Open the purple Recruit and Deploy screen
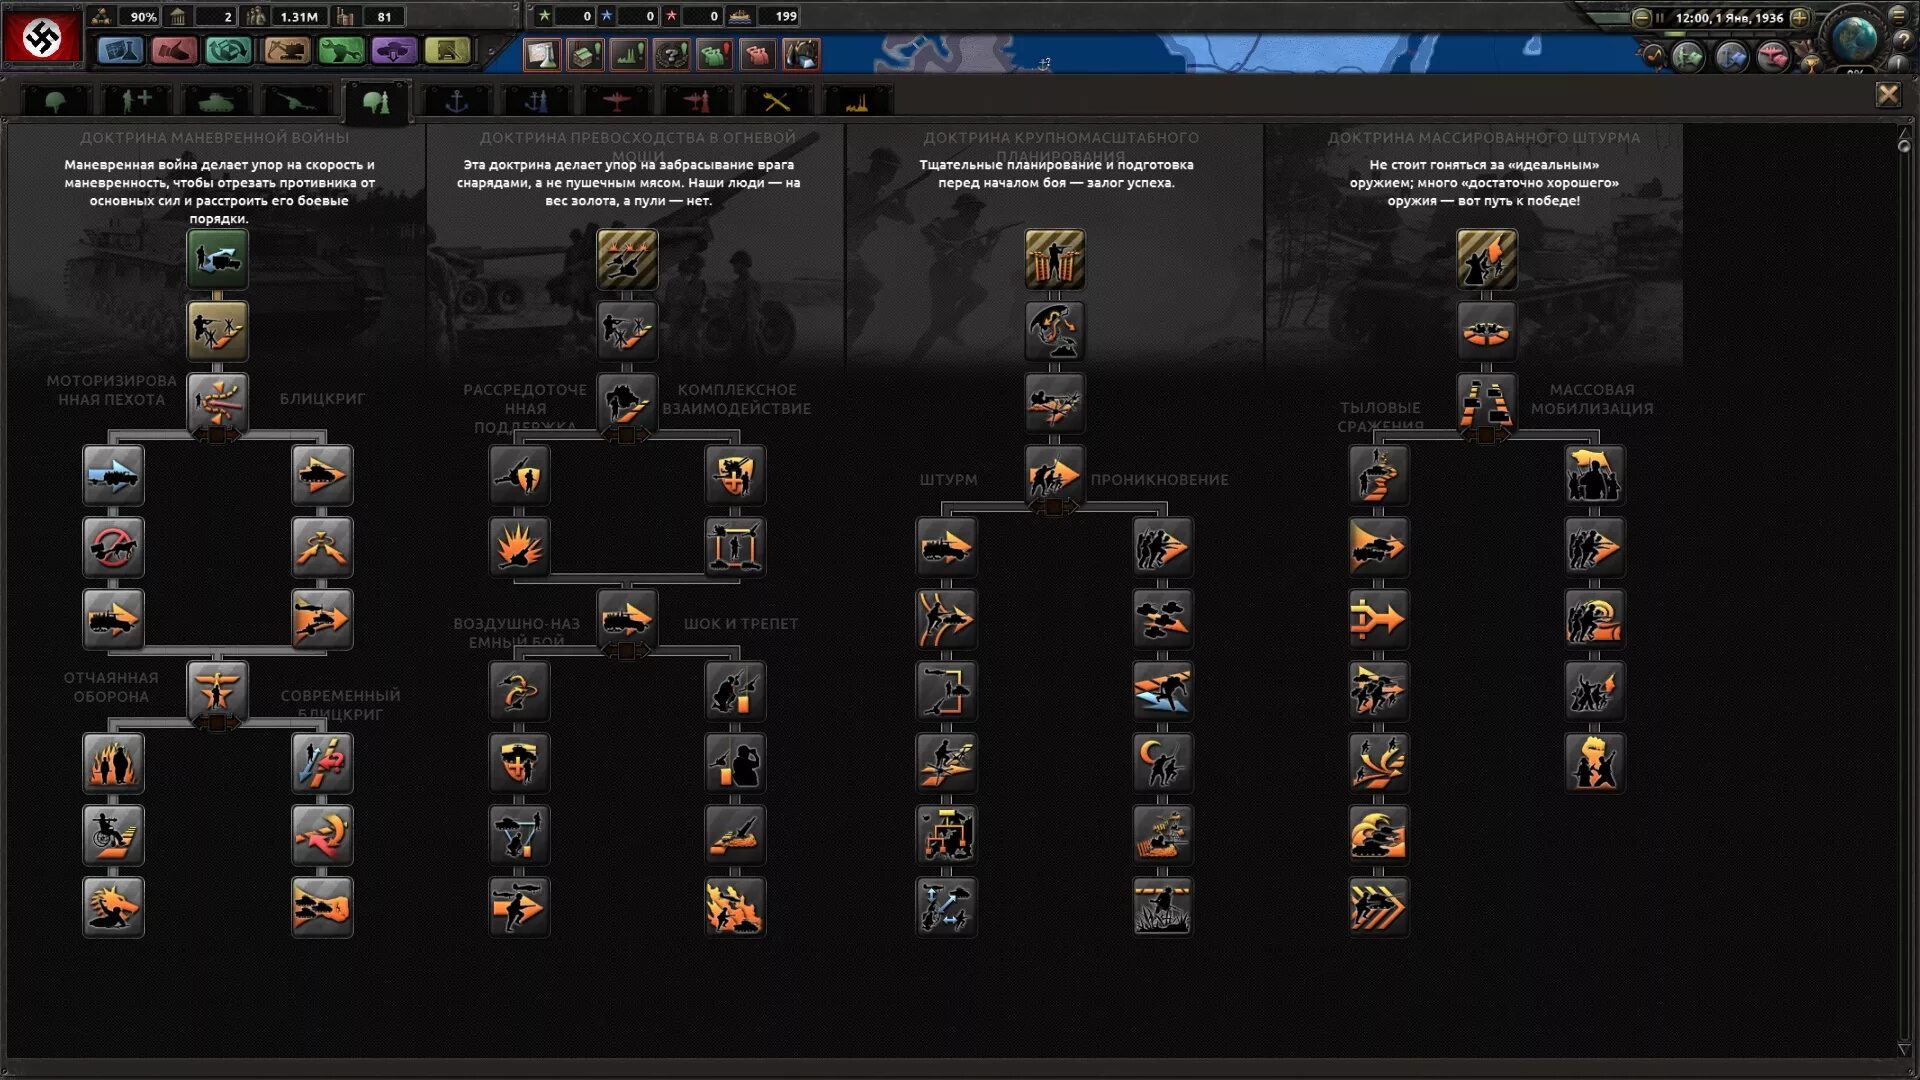 394,51
